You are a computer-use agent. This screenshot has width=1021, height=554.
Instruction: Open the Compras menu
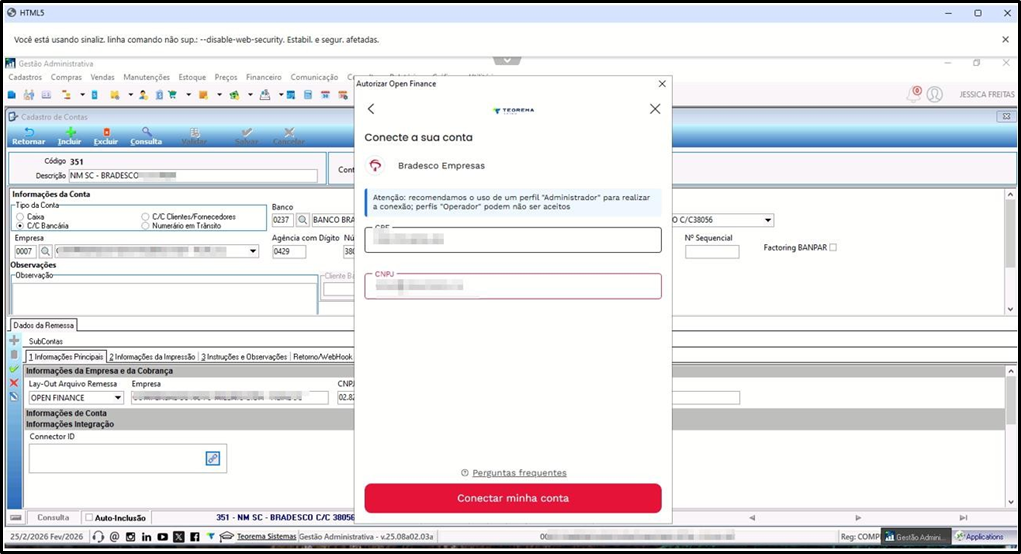click(66, 77)
